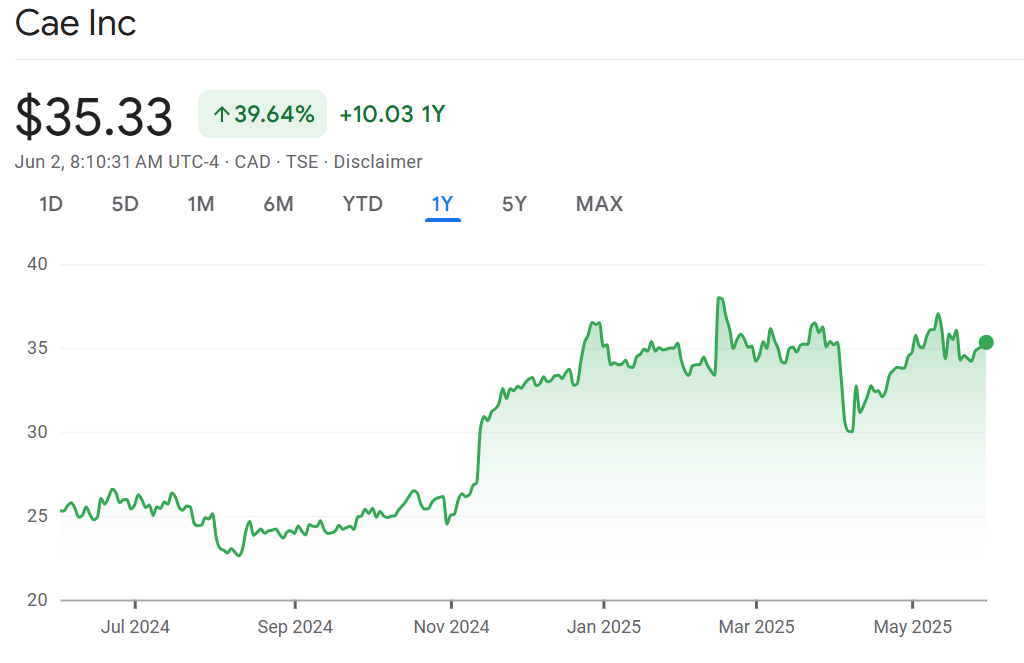Click the green up arrow icon

[221, 114]
